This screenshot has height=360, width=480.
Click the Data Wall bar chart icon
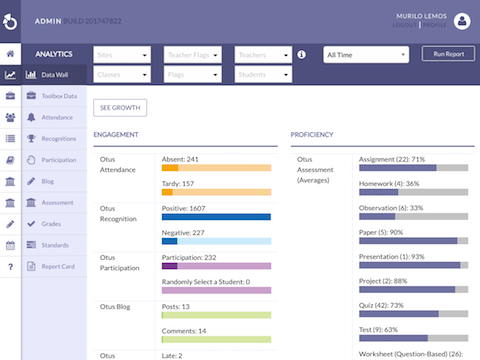(31, 75)
